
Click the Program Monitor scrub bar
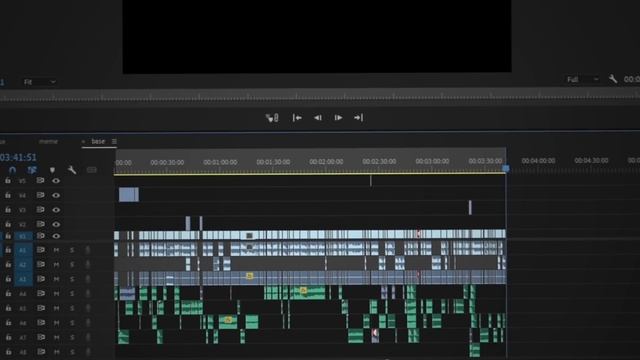click(320, 97)
